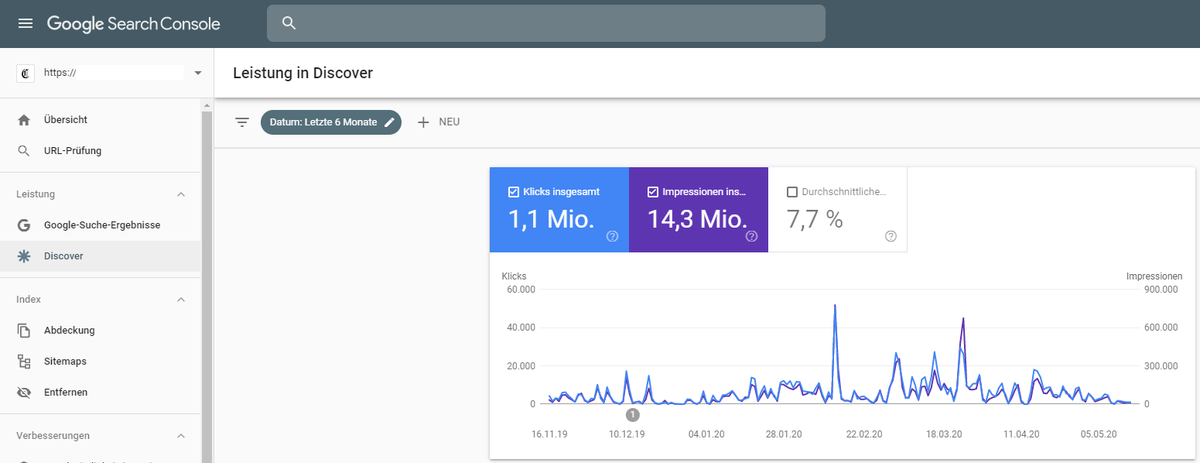Open the hamburger main menu
1200x463 pixels.
[x=25, y=23]
